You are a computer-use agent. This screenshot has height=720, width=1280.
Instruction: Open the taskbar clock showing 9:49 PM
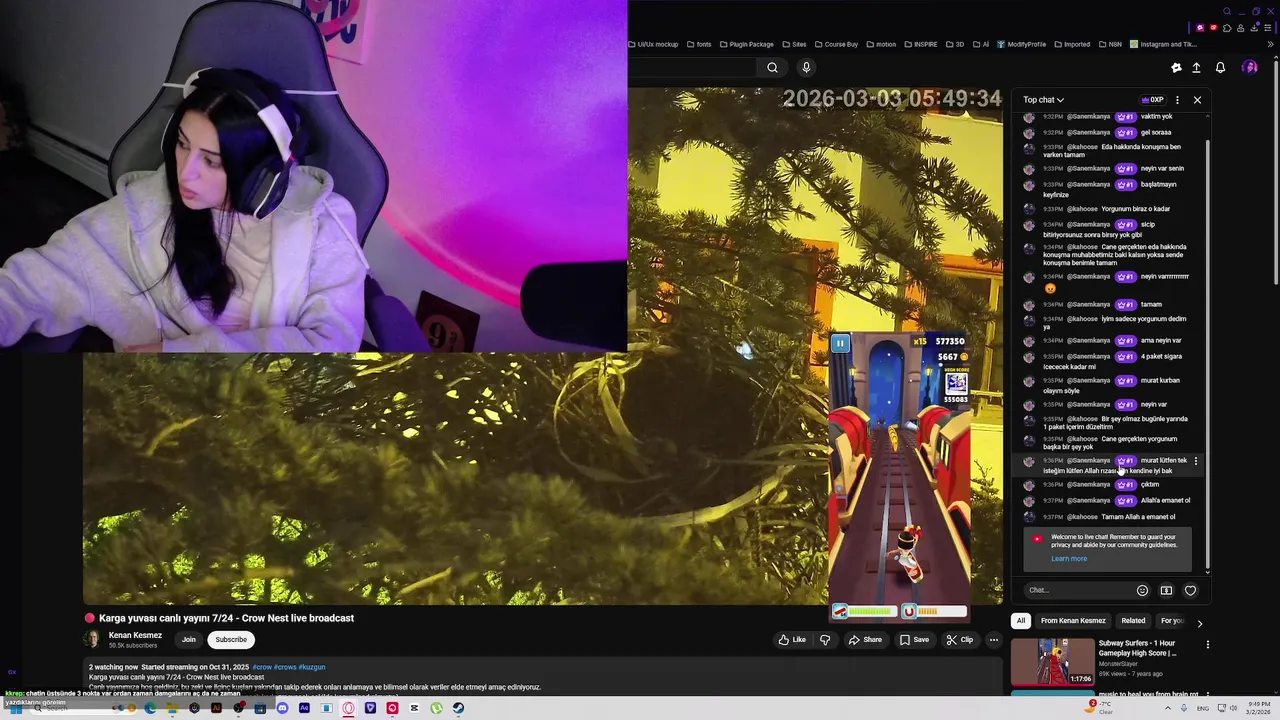coord(1259,708)
